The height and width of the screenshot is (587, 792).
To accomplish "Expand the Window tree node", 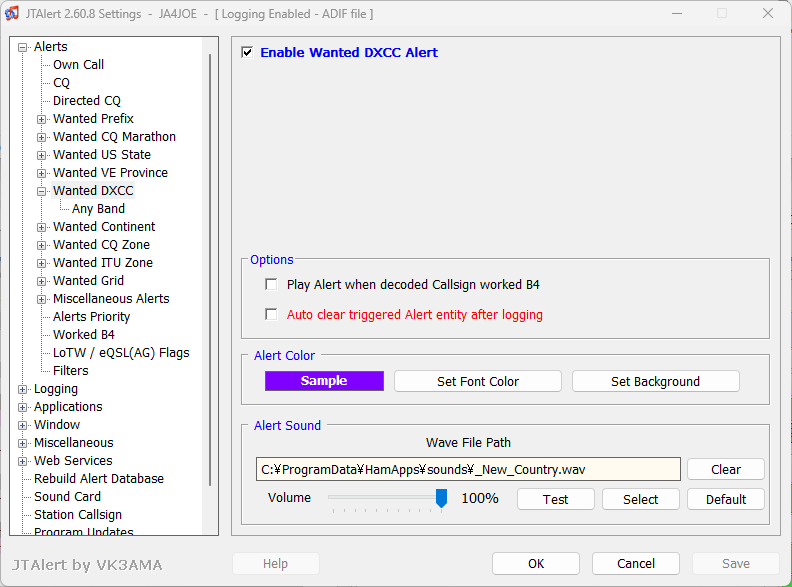I will 22,425.
